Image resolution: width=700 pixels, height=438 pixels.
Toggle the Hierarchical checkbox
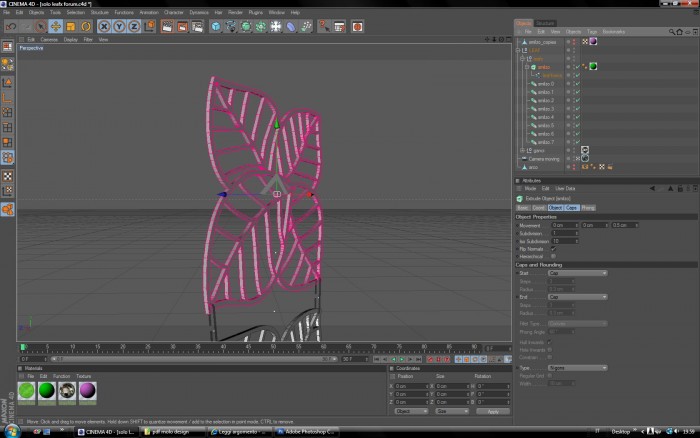click(x=553, y=256)
